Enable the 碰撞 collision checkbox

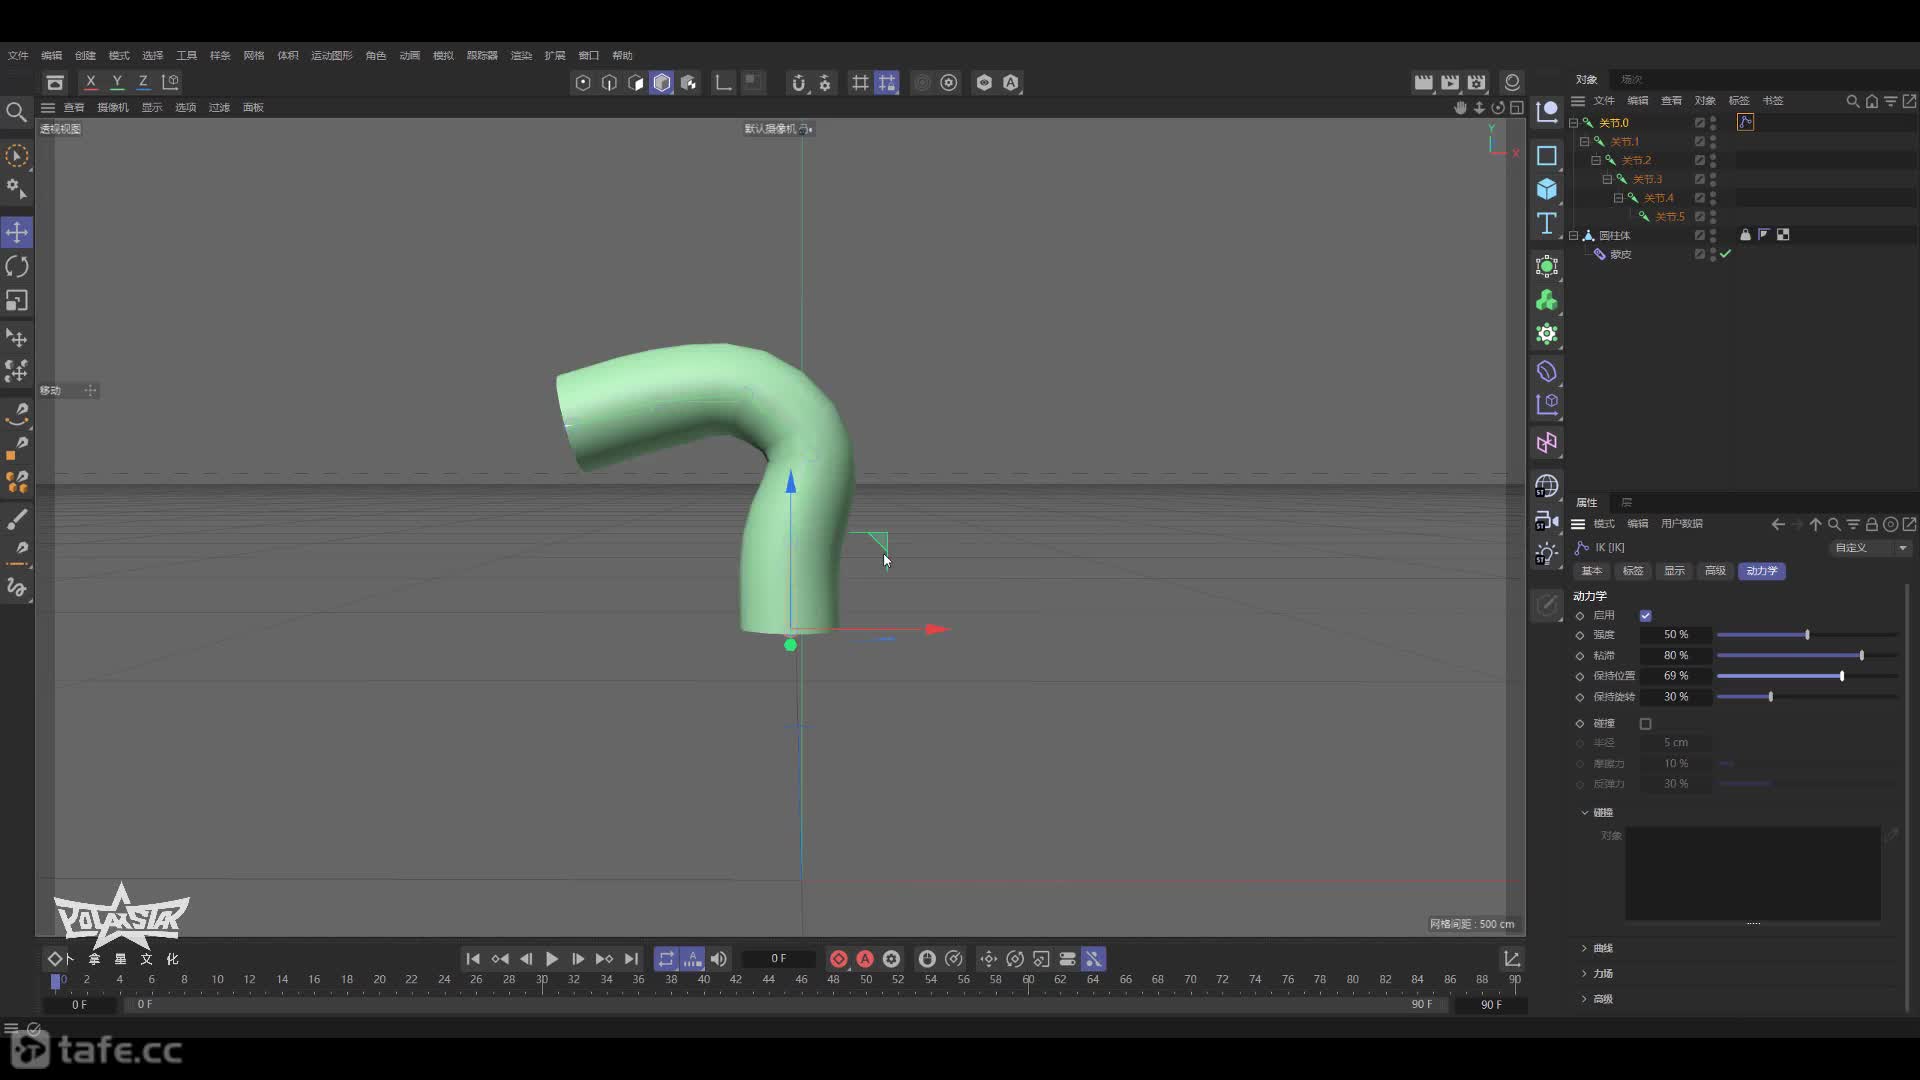tap(1645, 724)
